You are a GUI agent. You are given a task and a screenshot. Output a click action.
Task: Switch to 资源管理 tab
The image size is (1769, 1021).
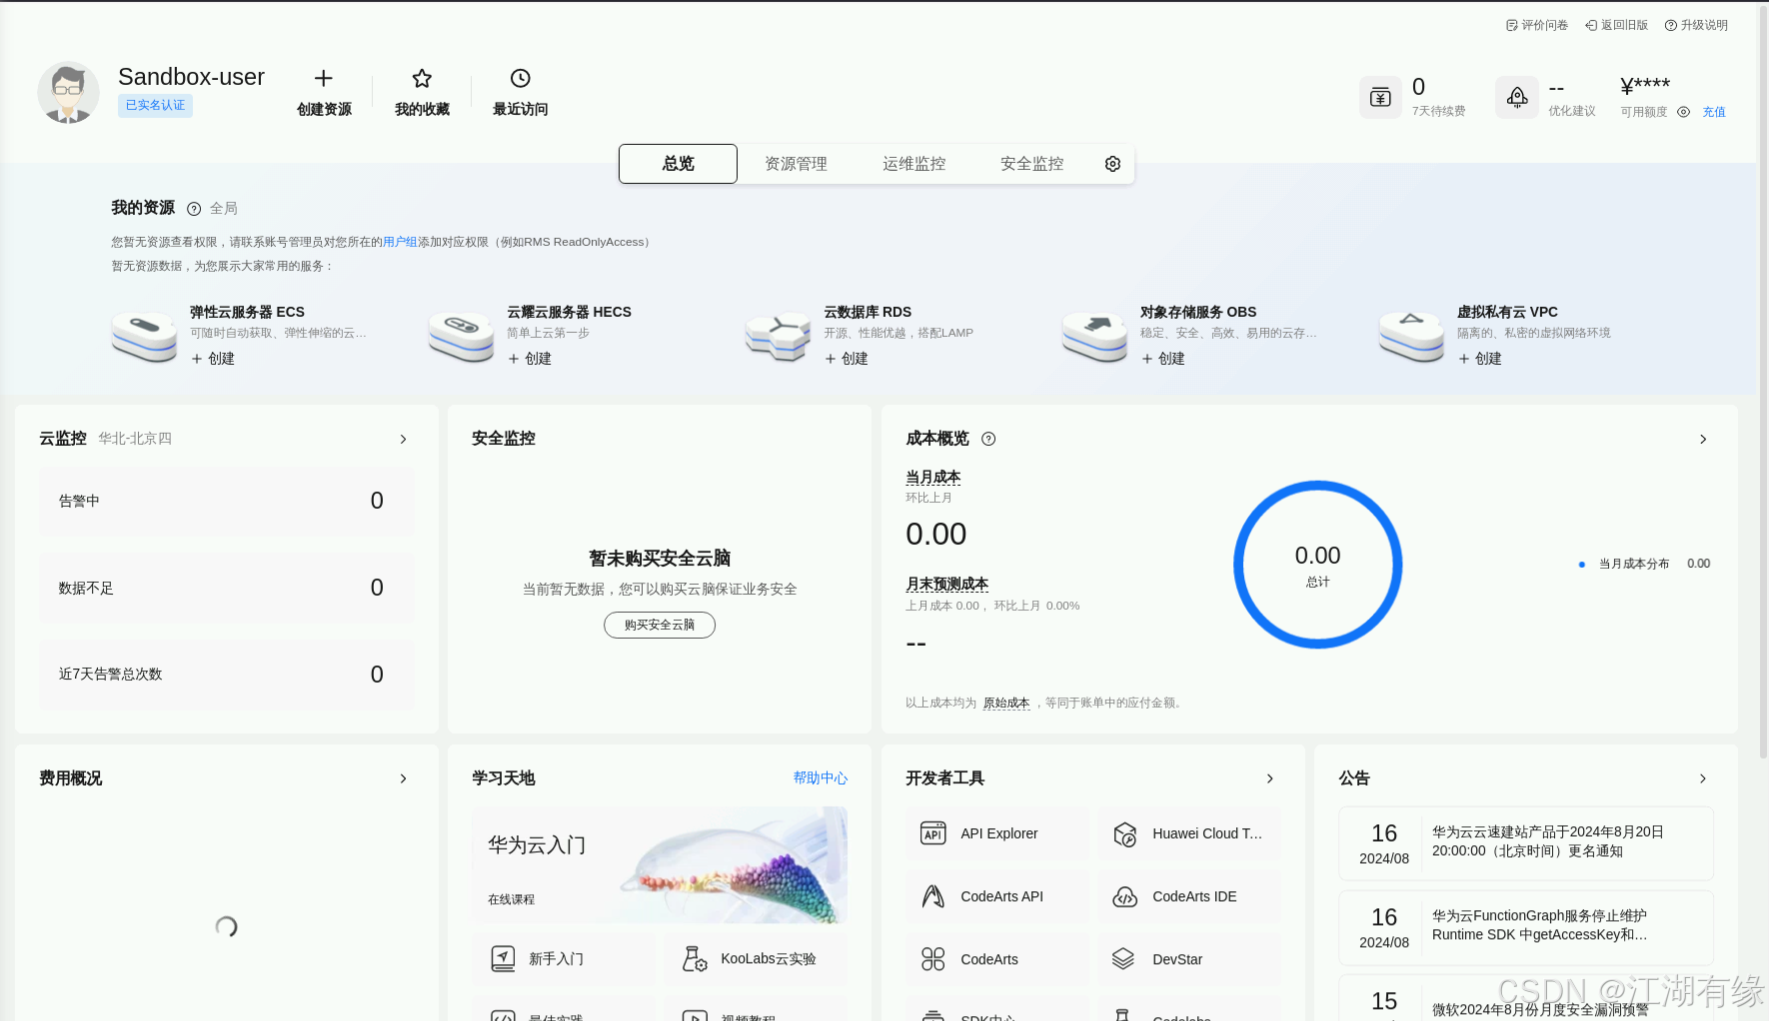pos(796,164)
